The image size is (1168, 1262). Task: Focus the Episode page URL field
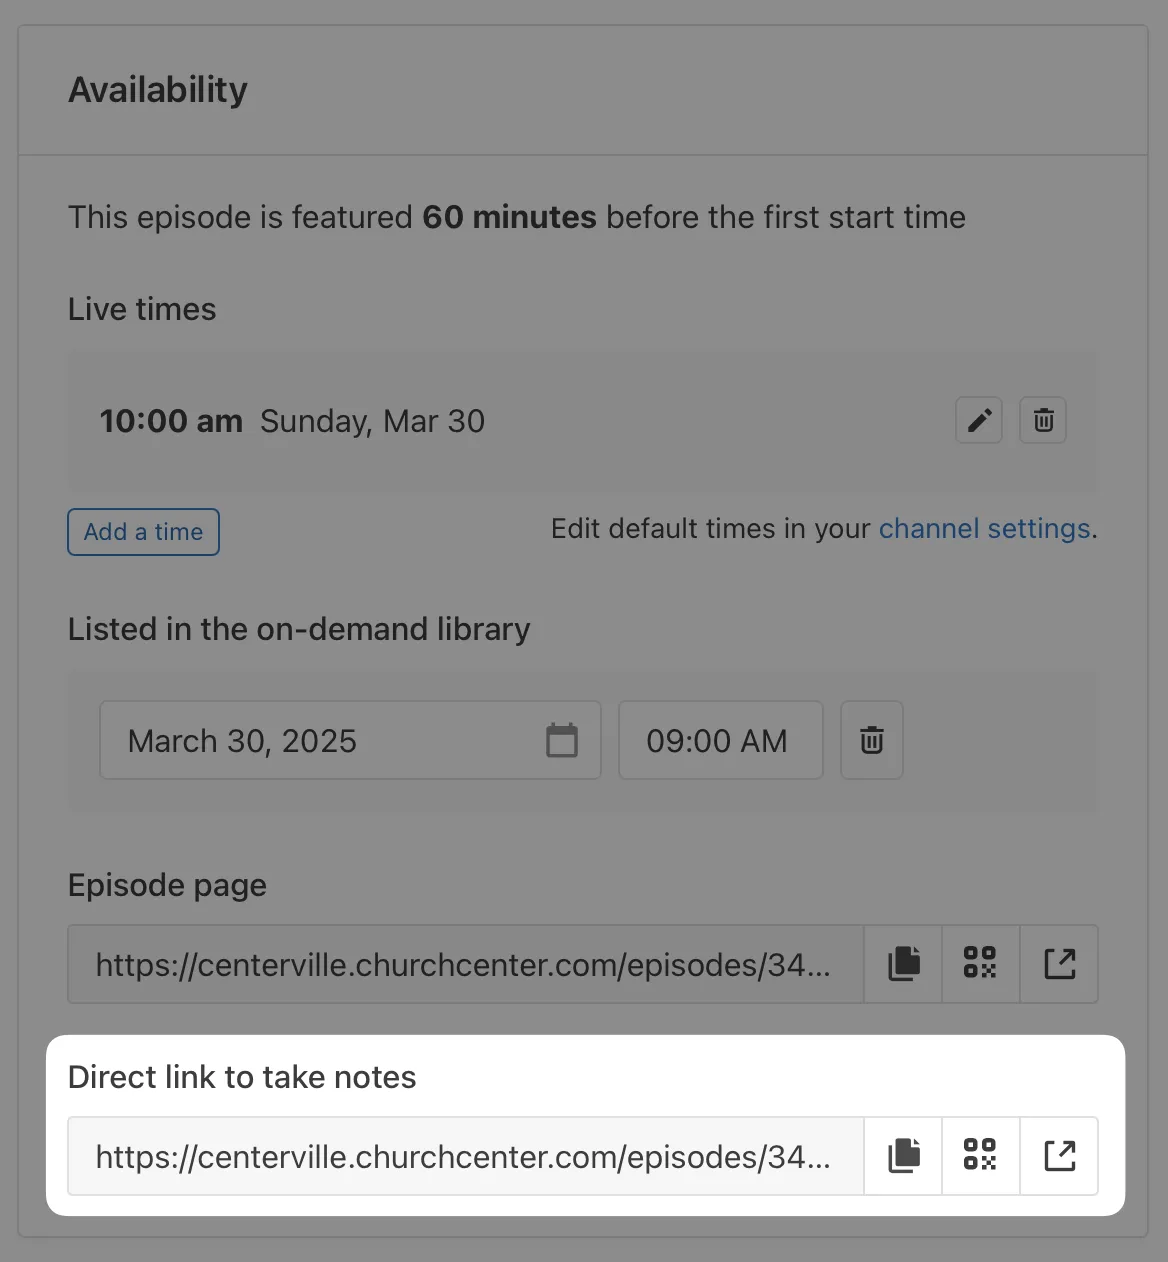click(464, 965)
